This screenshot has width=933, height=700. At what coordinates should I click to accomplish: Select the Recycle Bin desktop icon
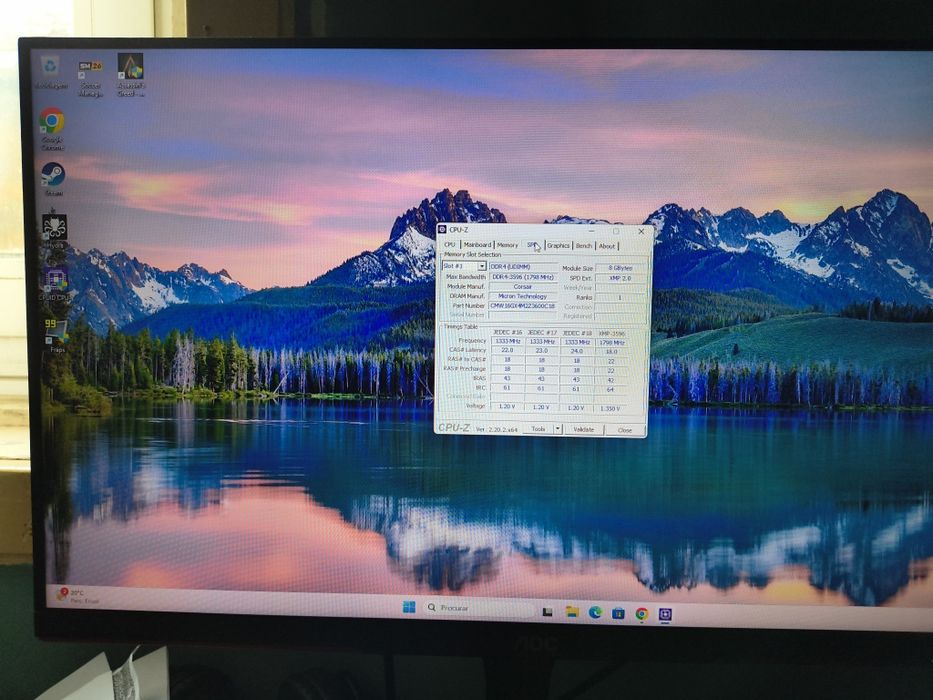coord(51,71)
